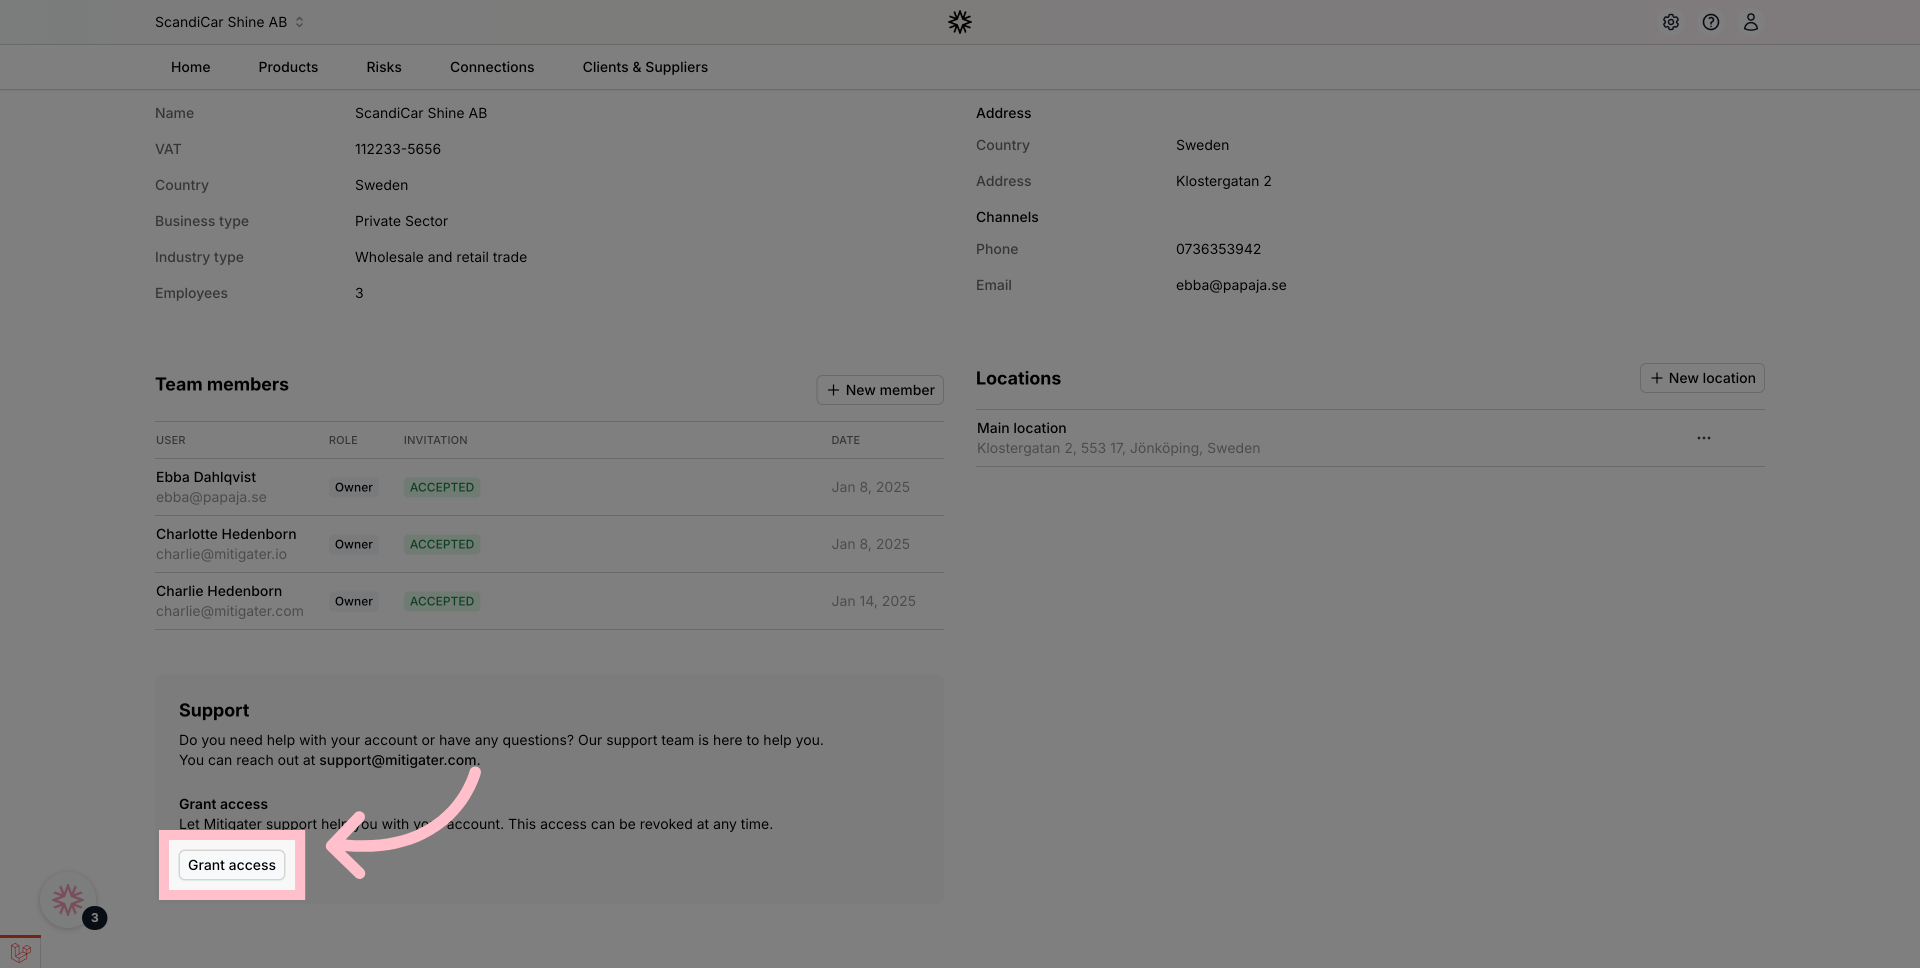The width and height of the screenshot is (1920, 968).
Task: Click the Main location entry
Action: pos(1021,428)
